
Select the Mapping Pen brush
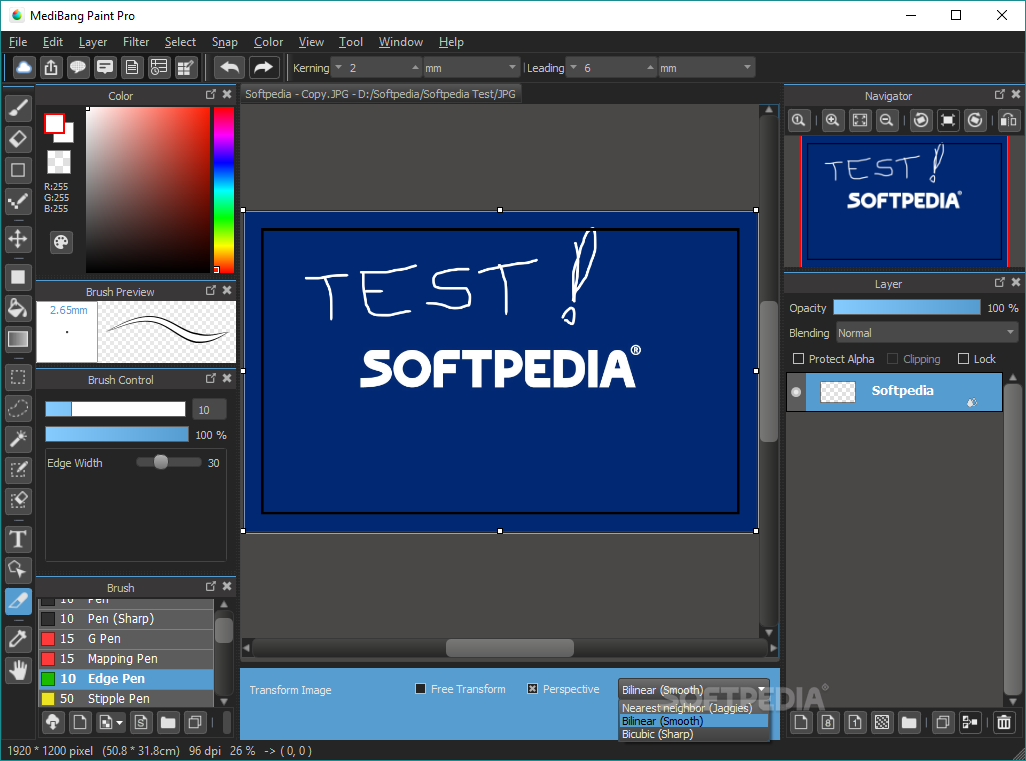126,658
